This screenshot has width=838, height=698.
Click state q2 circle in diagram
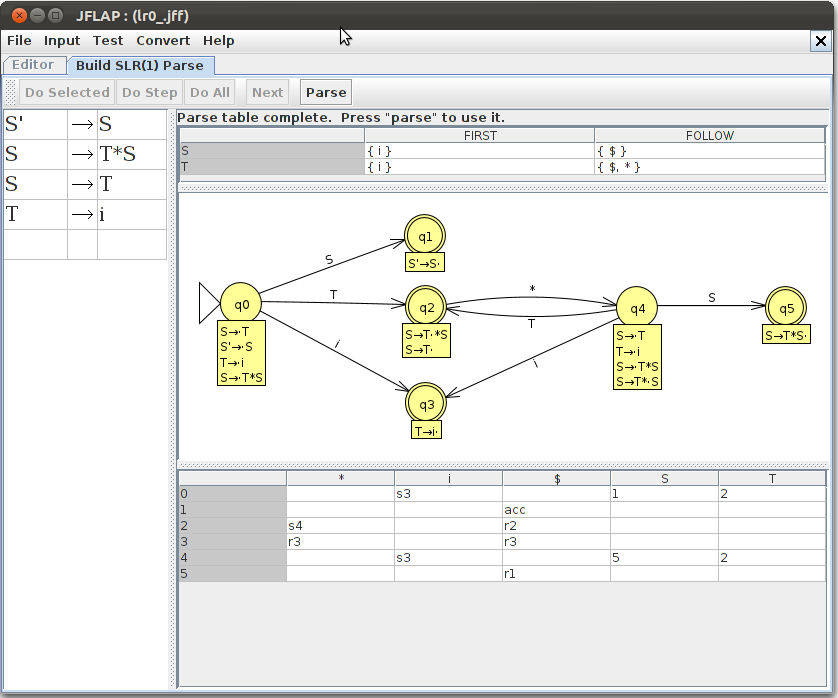click(425, 306)
